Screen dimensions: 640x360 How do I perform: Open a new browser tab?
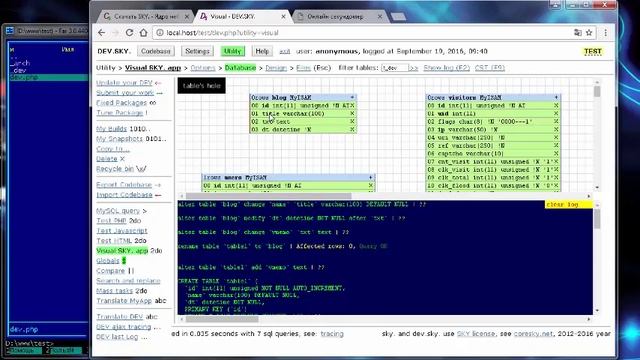pyautogui.click(x=398, y=17)
